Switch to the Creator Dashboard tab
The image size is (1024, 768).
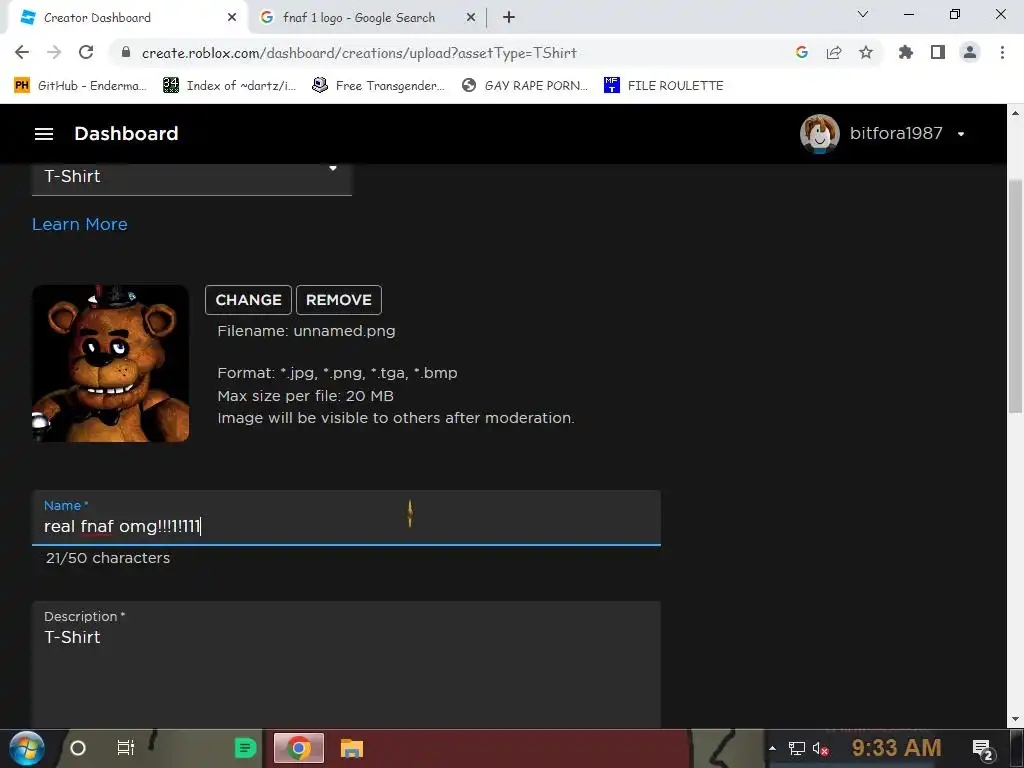[x=125, y=18]
